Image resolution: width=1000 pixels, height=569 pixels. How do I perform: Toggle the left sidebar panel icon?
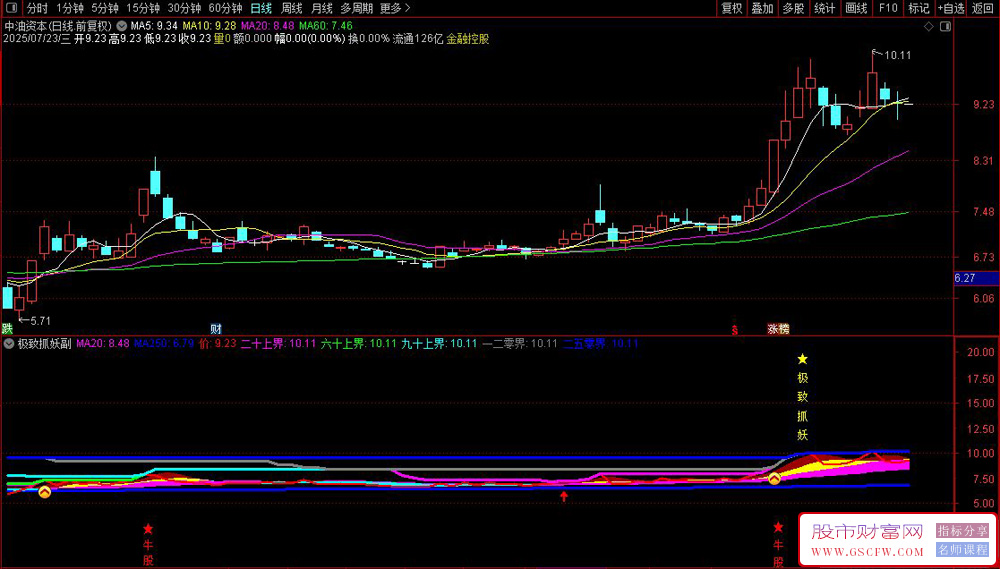[x=11, y=9]
